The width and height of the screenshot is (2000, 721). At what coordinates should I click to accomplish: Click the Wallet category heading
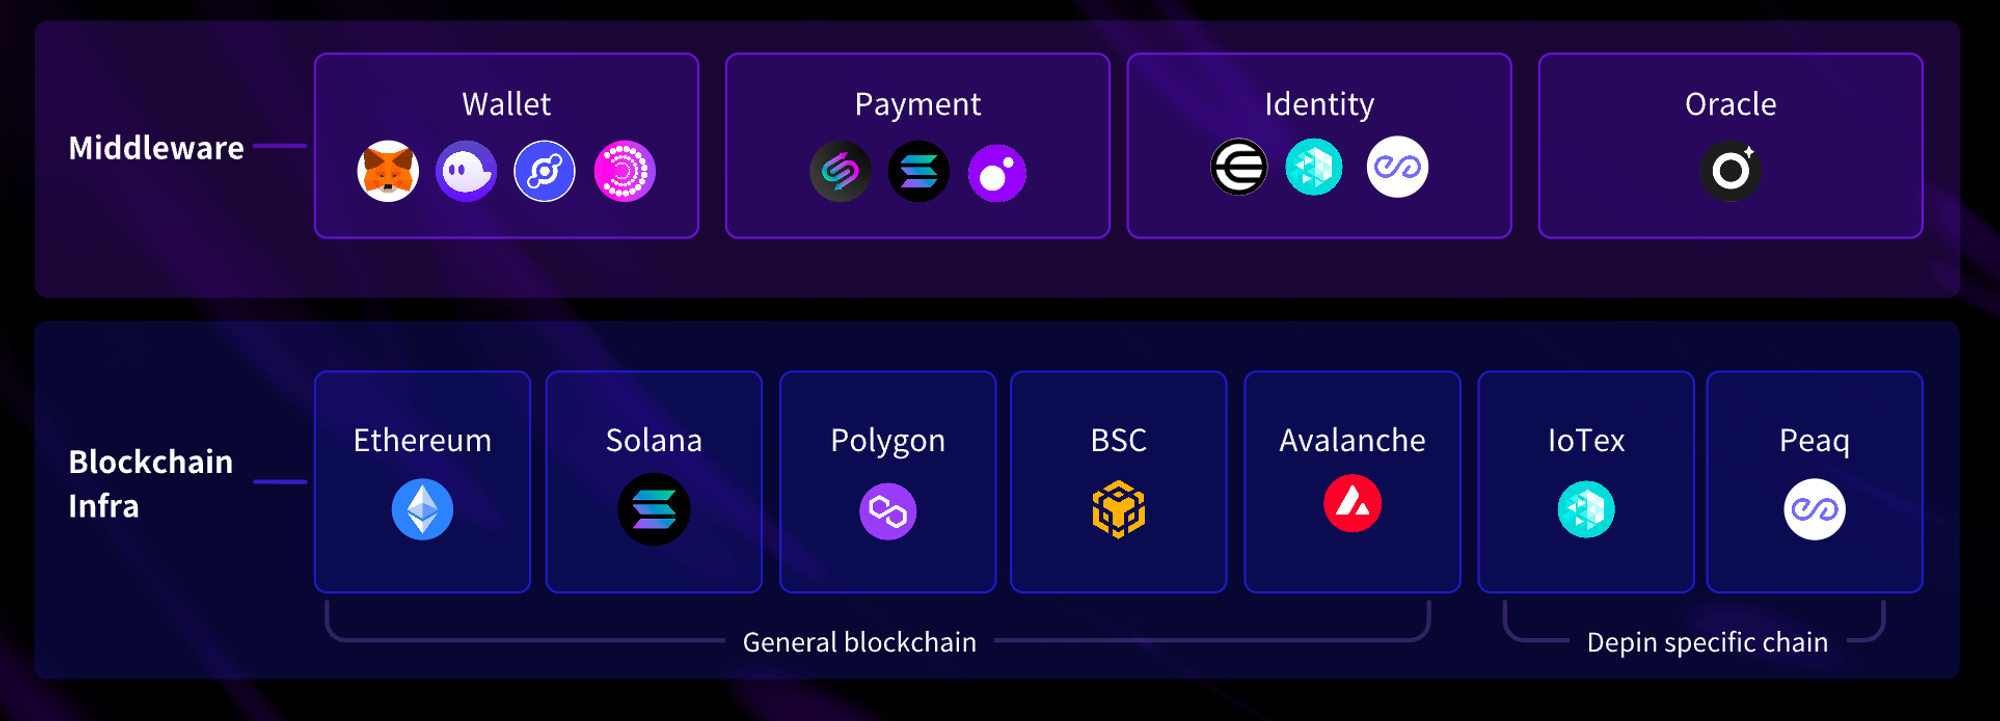click(506, 104)
